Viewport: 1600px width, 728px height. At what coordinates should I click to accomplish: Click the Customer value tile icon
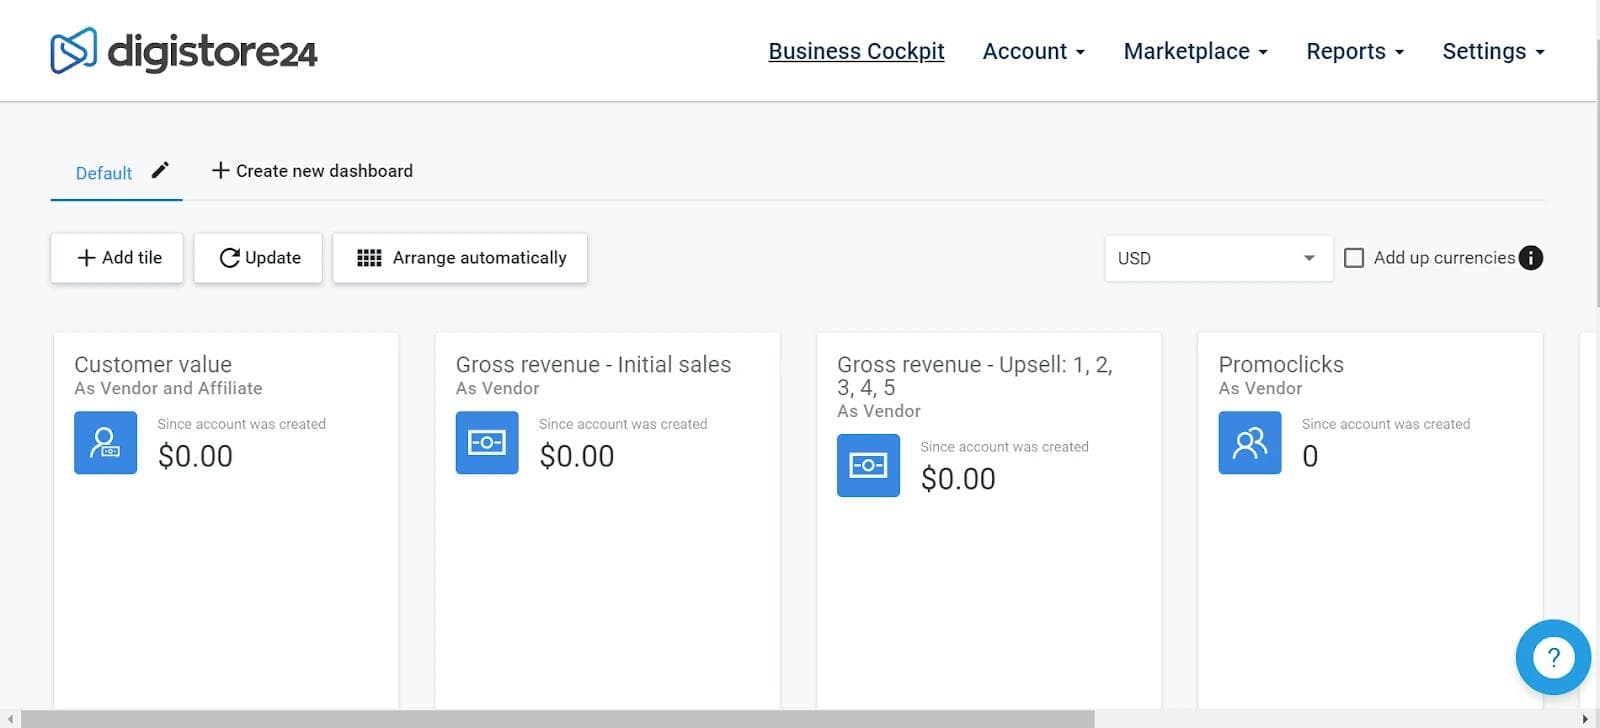pyautogui.click(x=105, y=443)
